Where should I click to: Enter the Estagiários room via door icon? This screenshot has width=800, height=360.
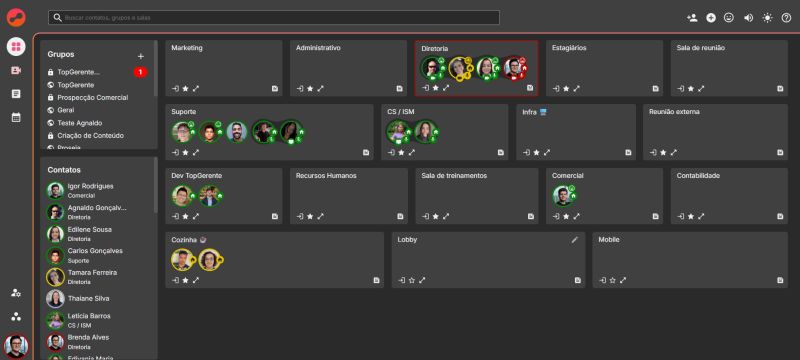pyautogui.click(x=556, y=89)
